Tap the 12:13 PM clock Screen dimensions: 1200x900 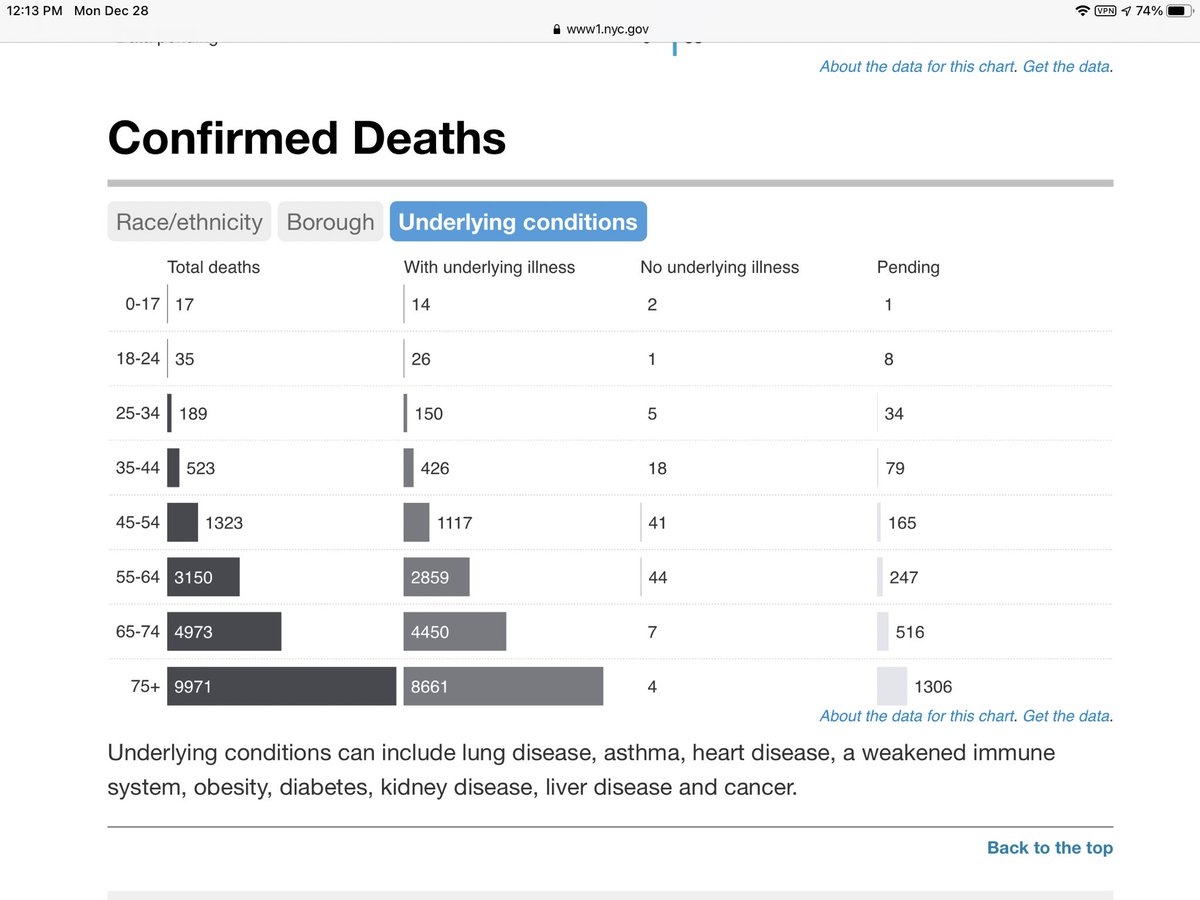pyautogui.click(x=35, y=11)
